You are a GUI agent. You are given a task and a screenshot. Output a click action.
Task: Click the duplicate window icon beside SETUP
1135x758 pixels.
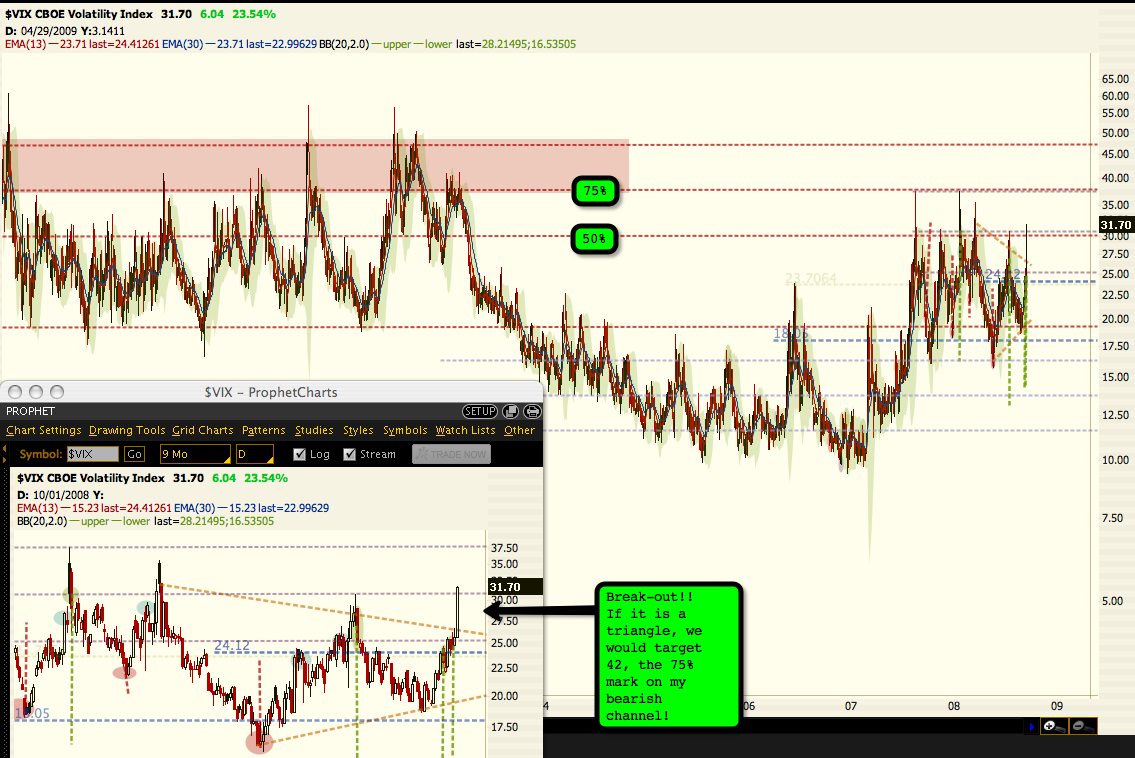[x=510, y=411]
